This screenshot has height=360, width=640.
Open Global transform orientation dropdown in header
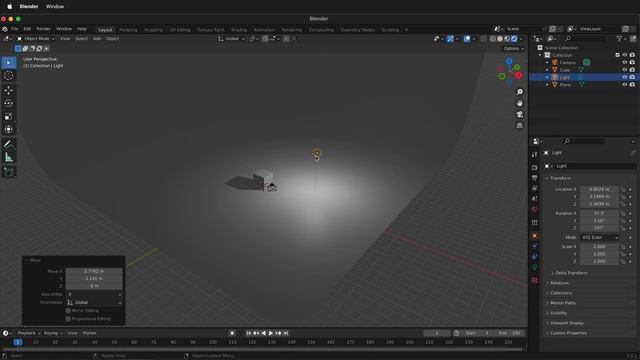coord(231,39)
